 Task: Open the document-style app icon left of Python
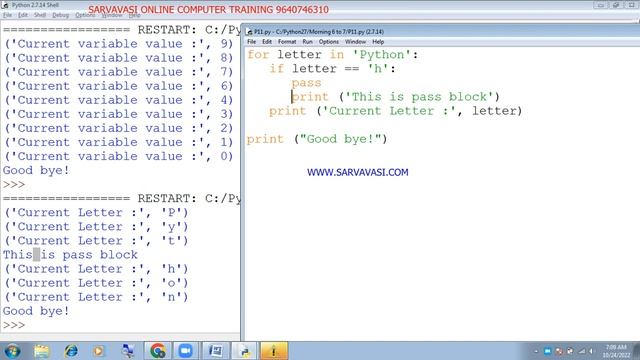(x=215, y=351)
